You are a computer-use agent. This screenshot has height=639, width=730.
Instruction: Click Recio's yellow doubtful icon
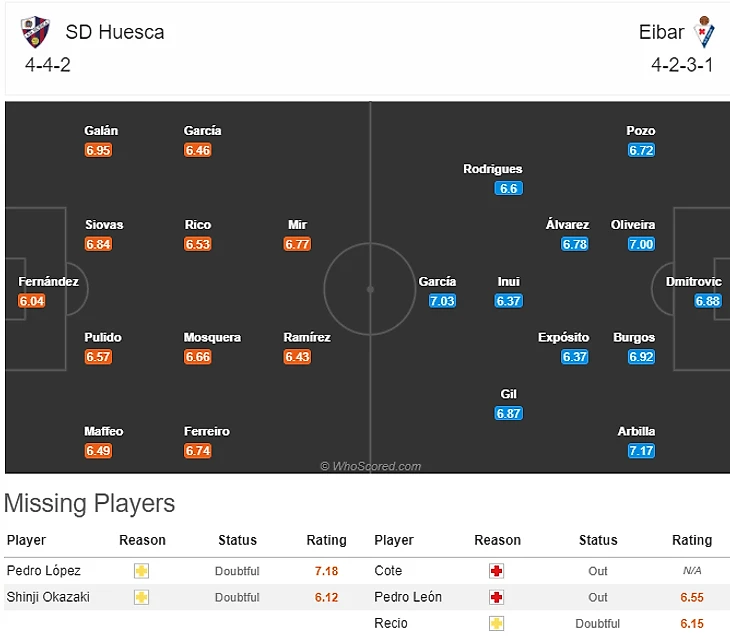[x=497, y=624]
